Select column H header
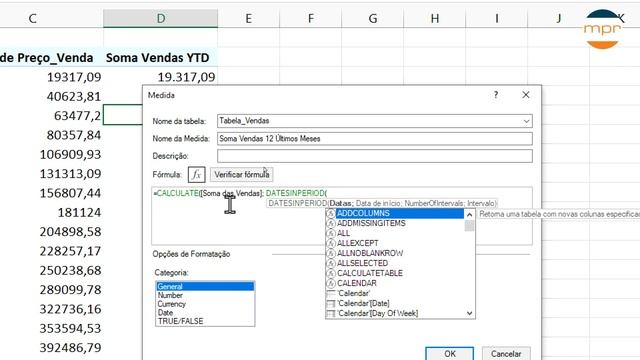This screenshot has height=360, width=640. pos(435,18)
